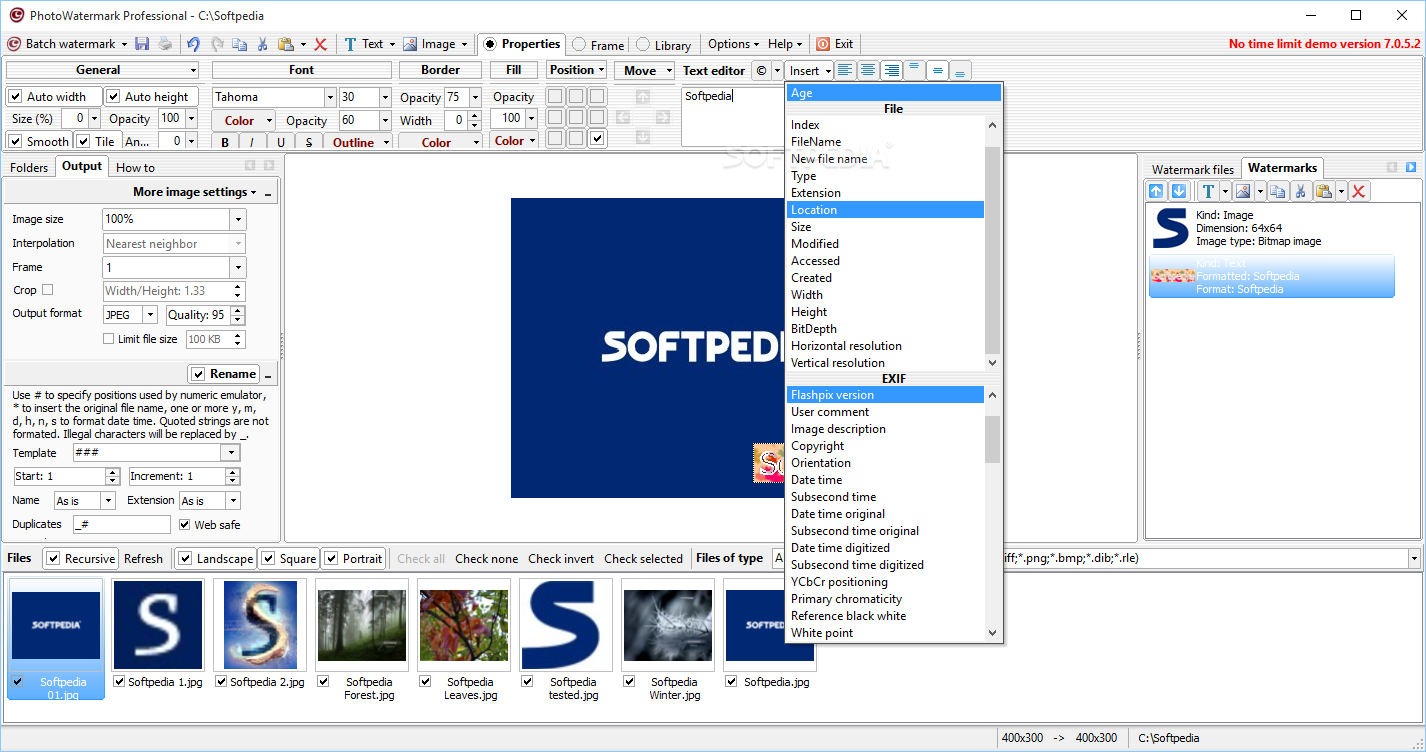
Task: Add a Text watermark from the main toolbar
Action: [x=364, y=44]
